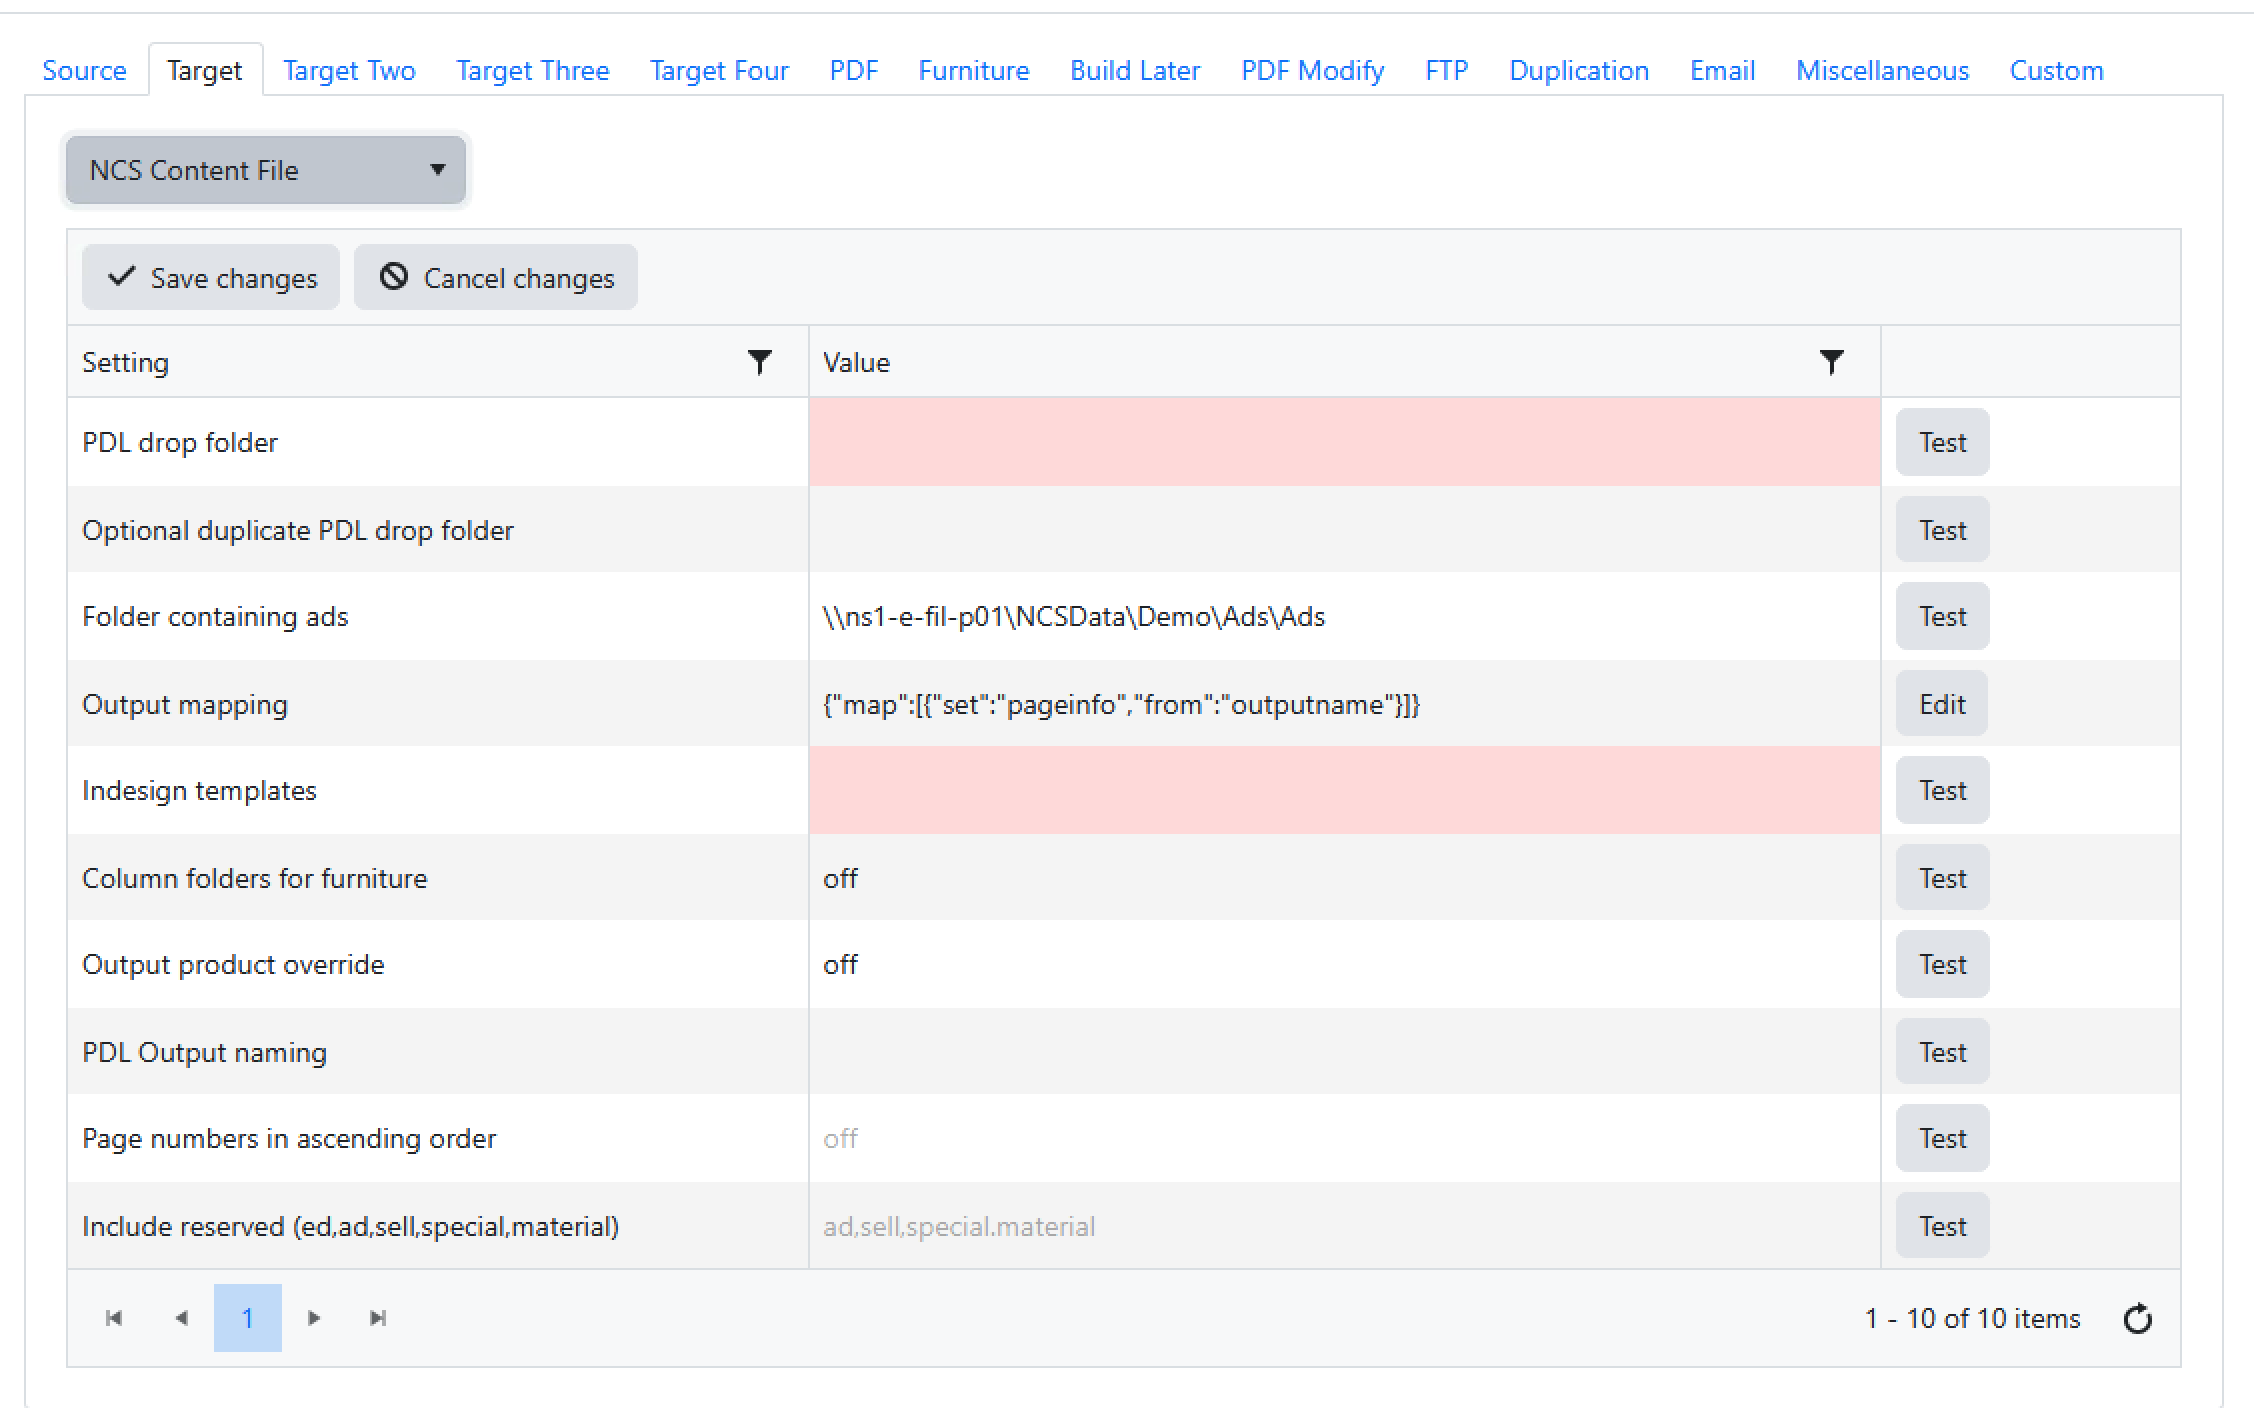Go to previous page arrow icon

181,1318
